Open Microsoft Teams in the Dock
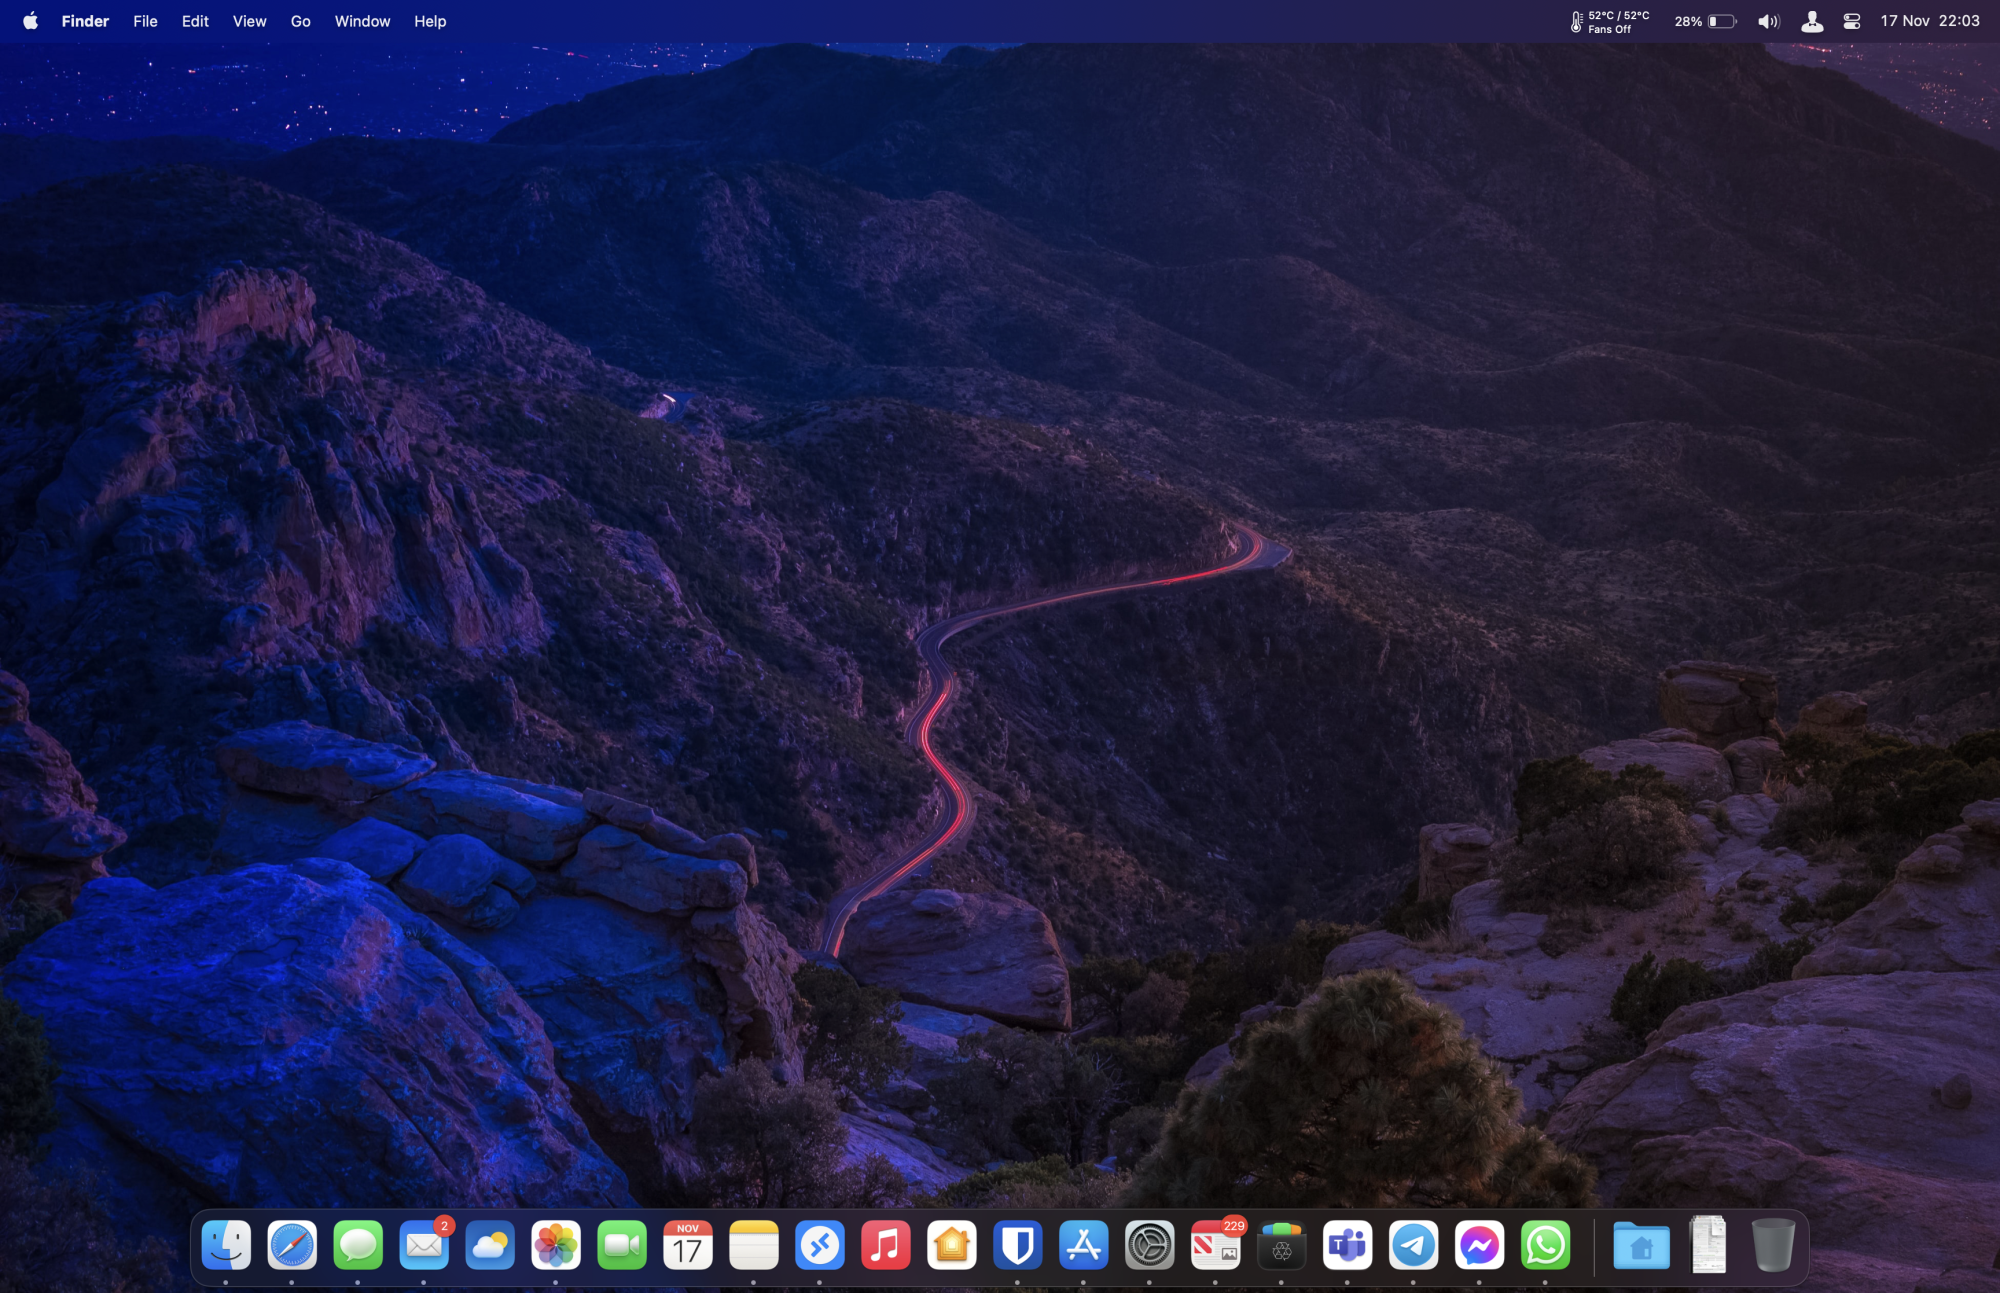Image resolution: width=2000 pixels, height=1293 pixels. (x=1347, y=1245)
